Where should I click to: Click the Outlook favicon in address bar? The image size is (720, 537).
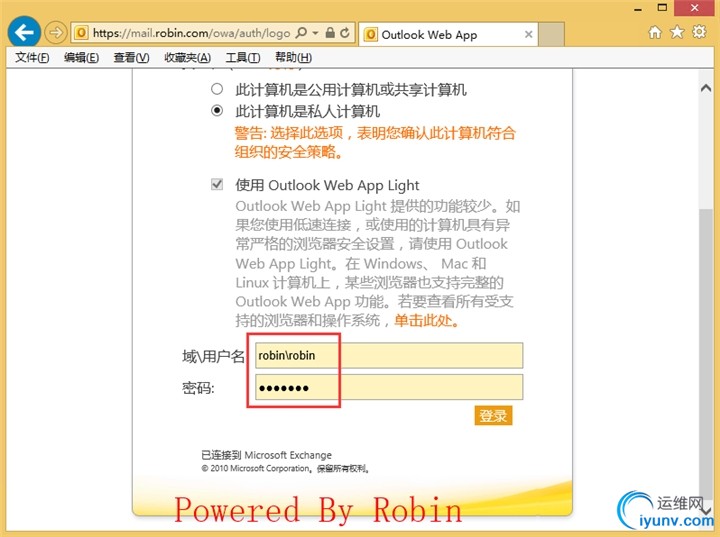pyautogui.click(x=81, y=33)
